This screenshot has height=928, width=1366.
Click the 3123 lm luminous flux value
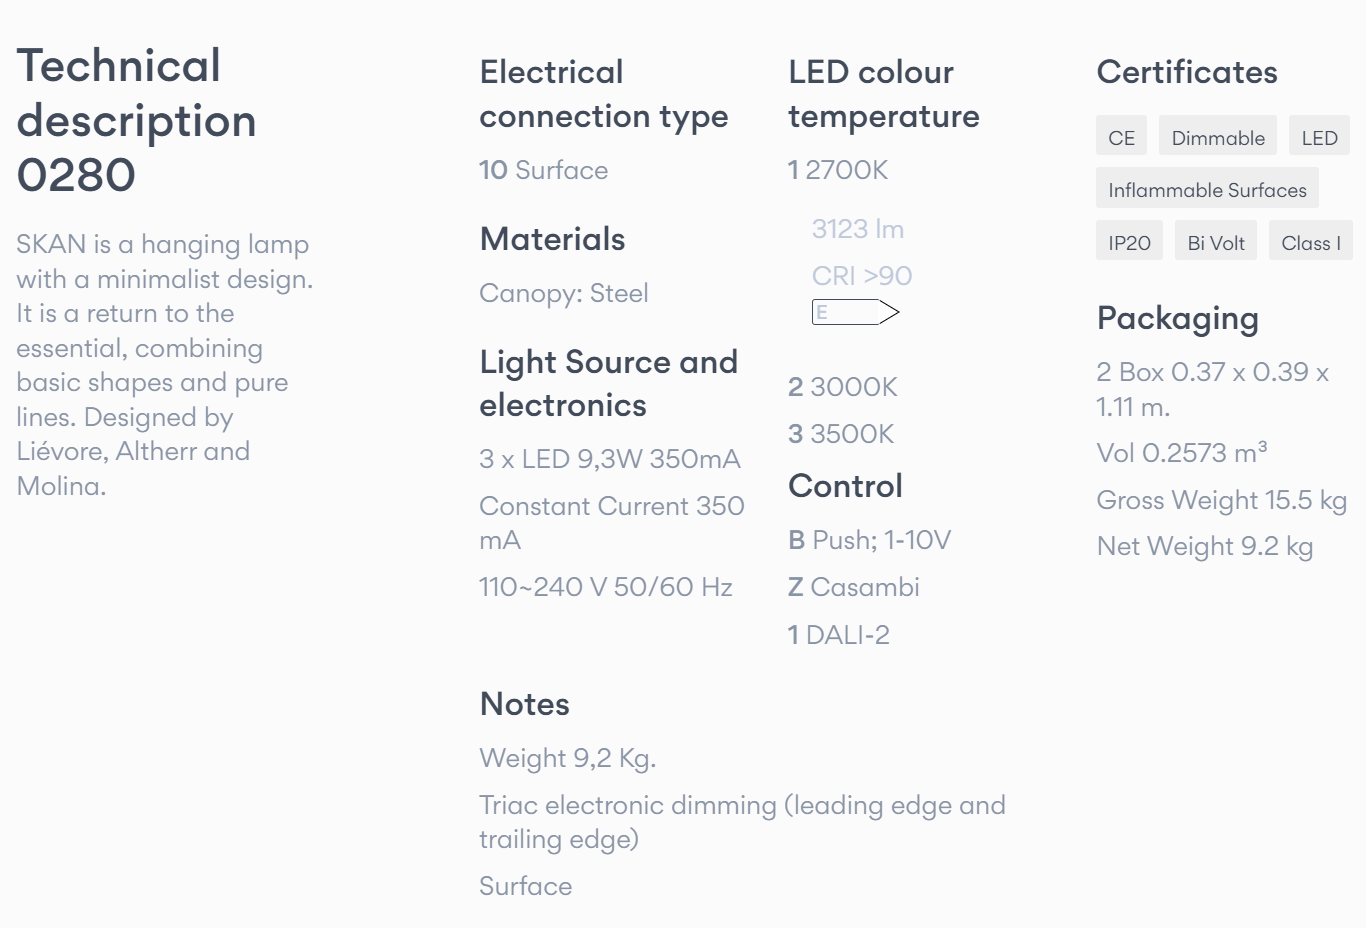(x=857, y=229)
